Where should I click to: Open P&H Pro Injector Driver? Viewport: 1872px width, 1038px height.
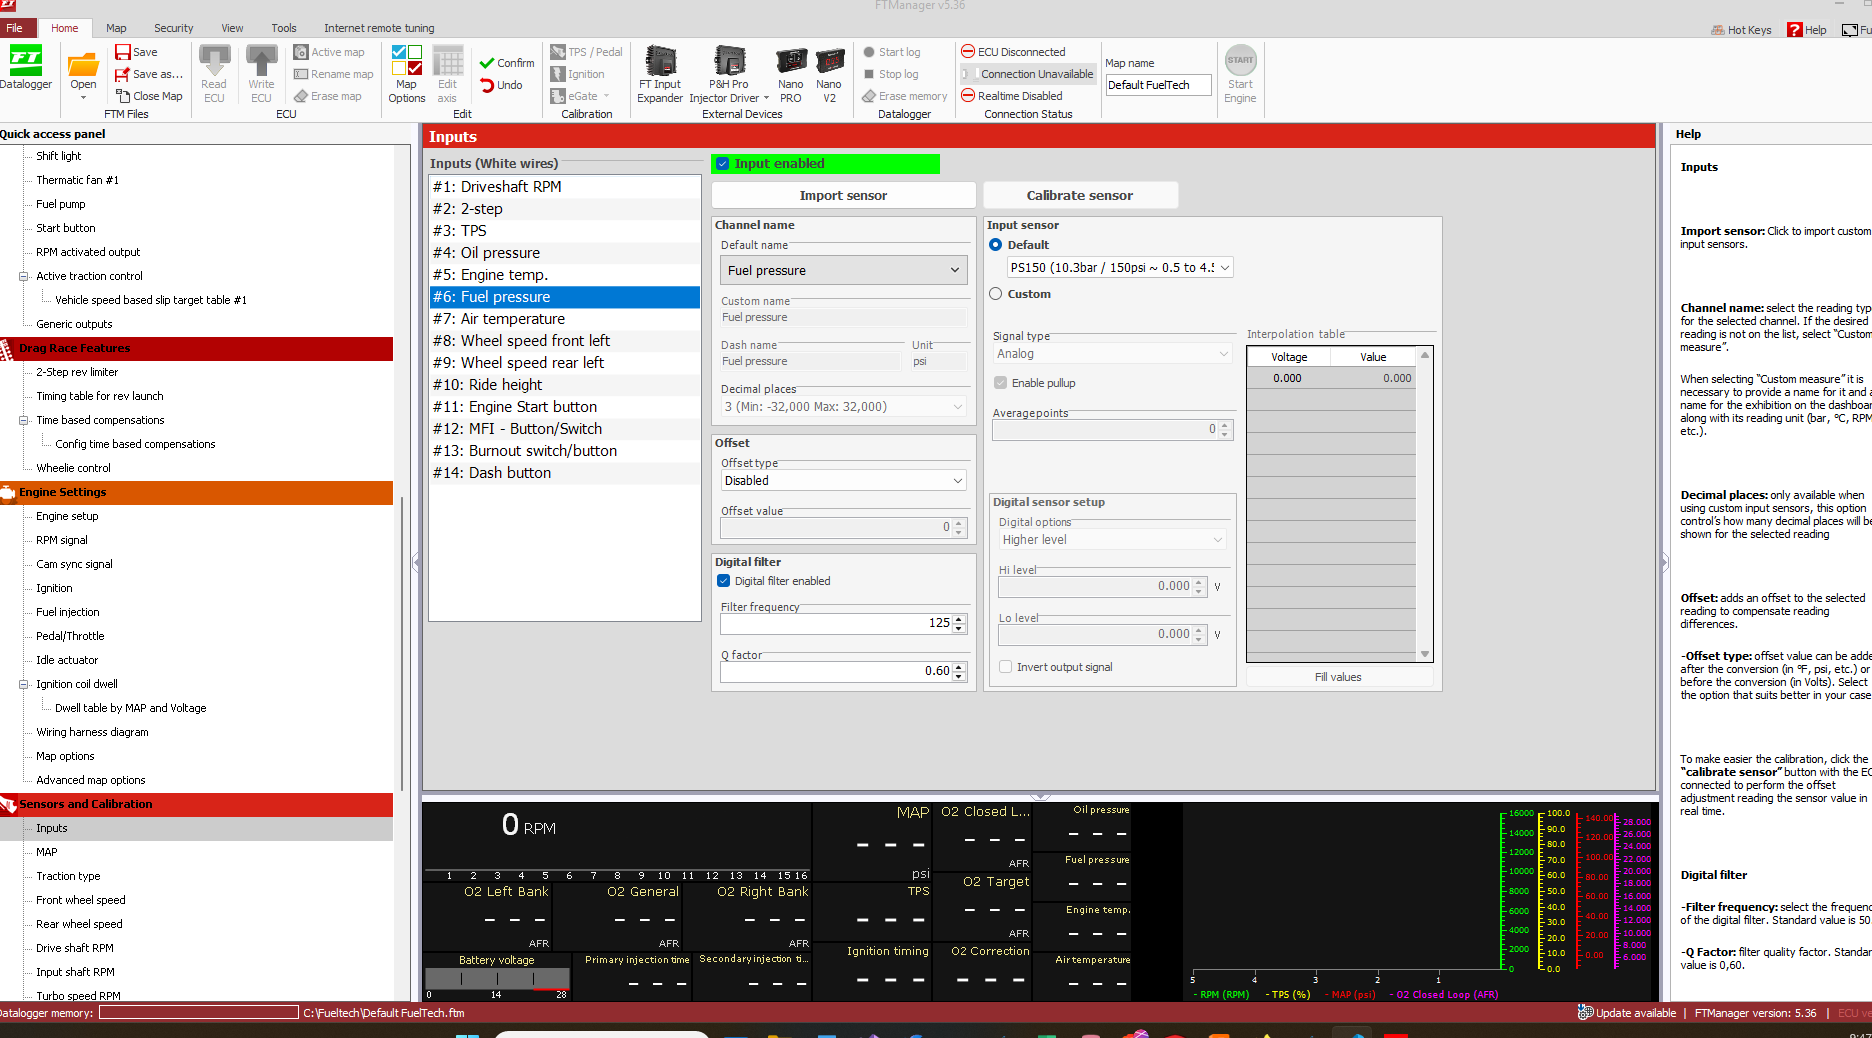tap(730, 74)
